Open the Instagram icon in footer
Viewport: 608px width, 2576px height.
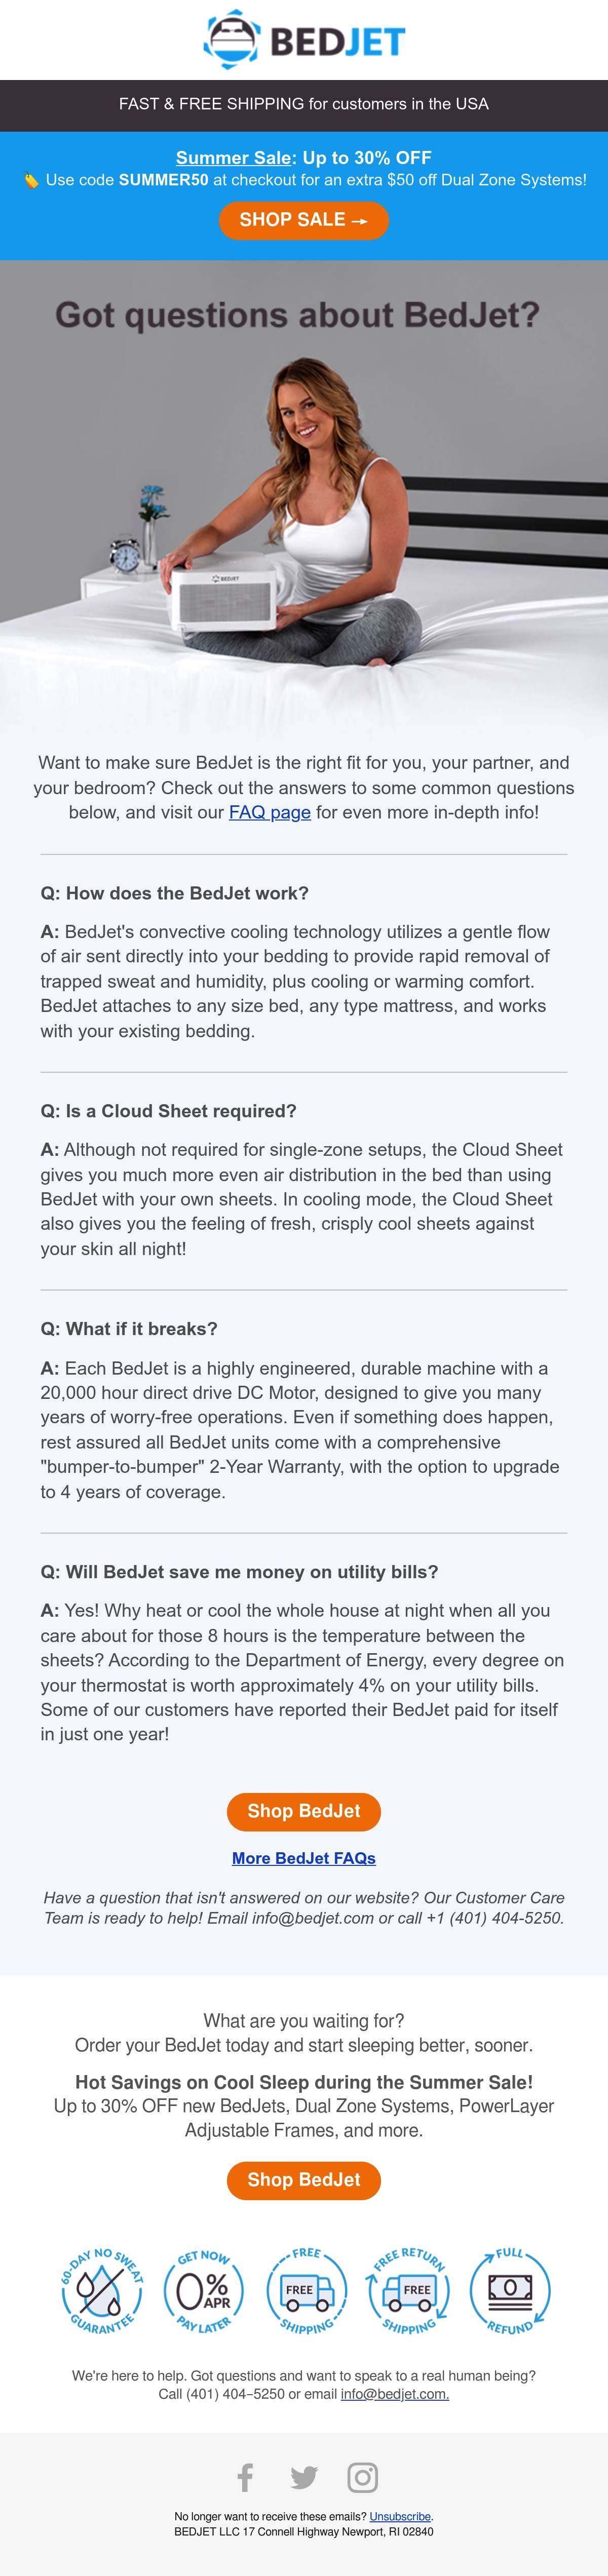click(x=362, y=2477)
